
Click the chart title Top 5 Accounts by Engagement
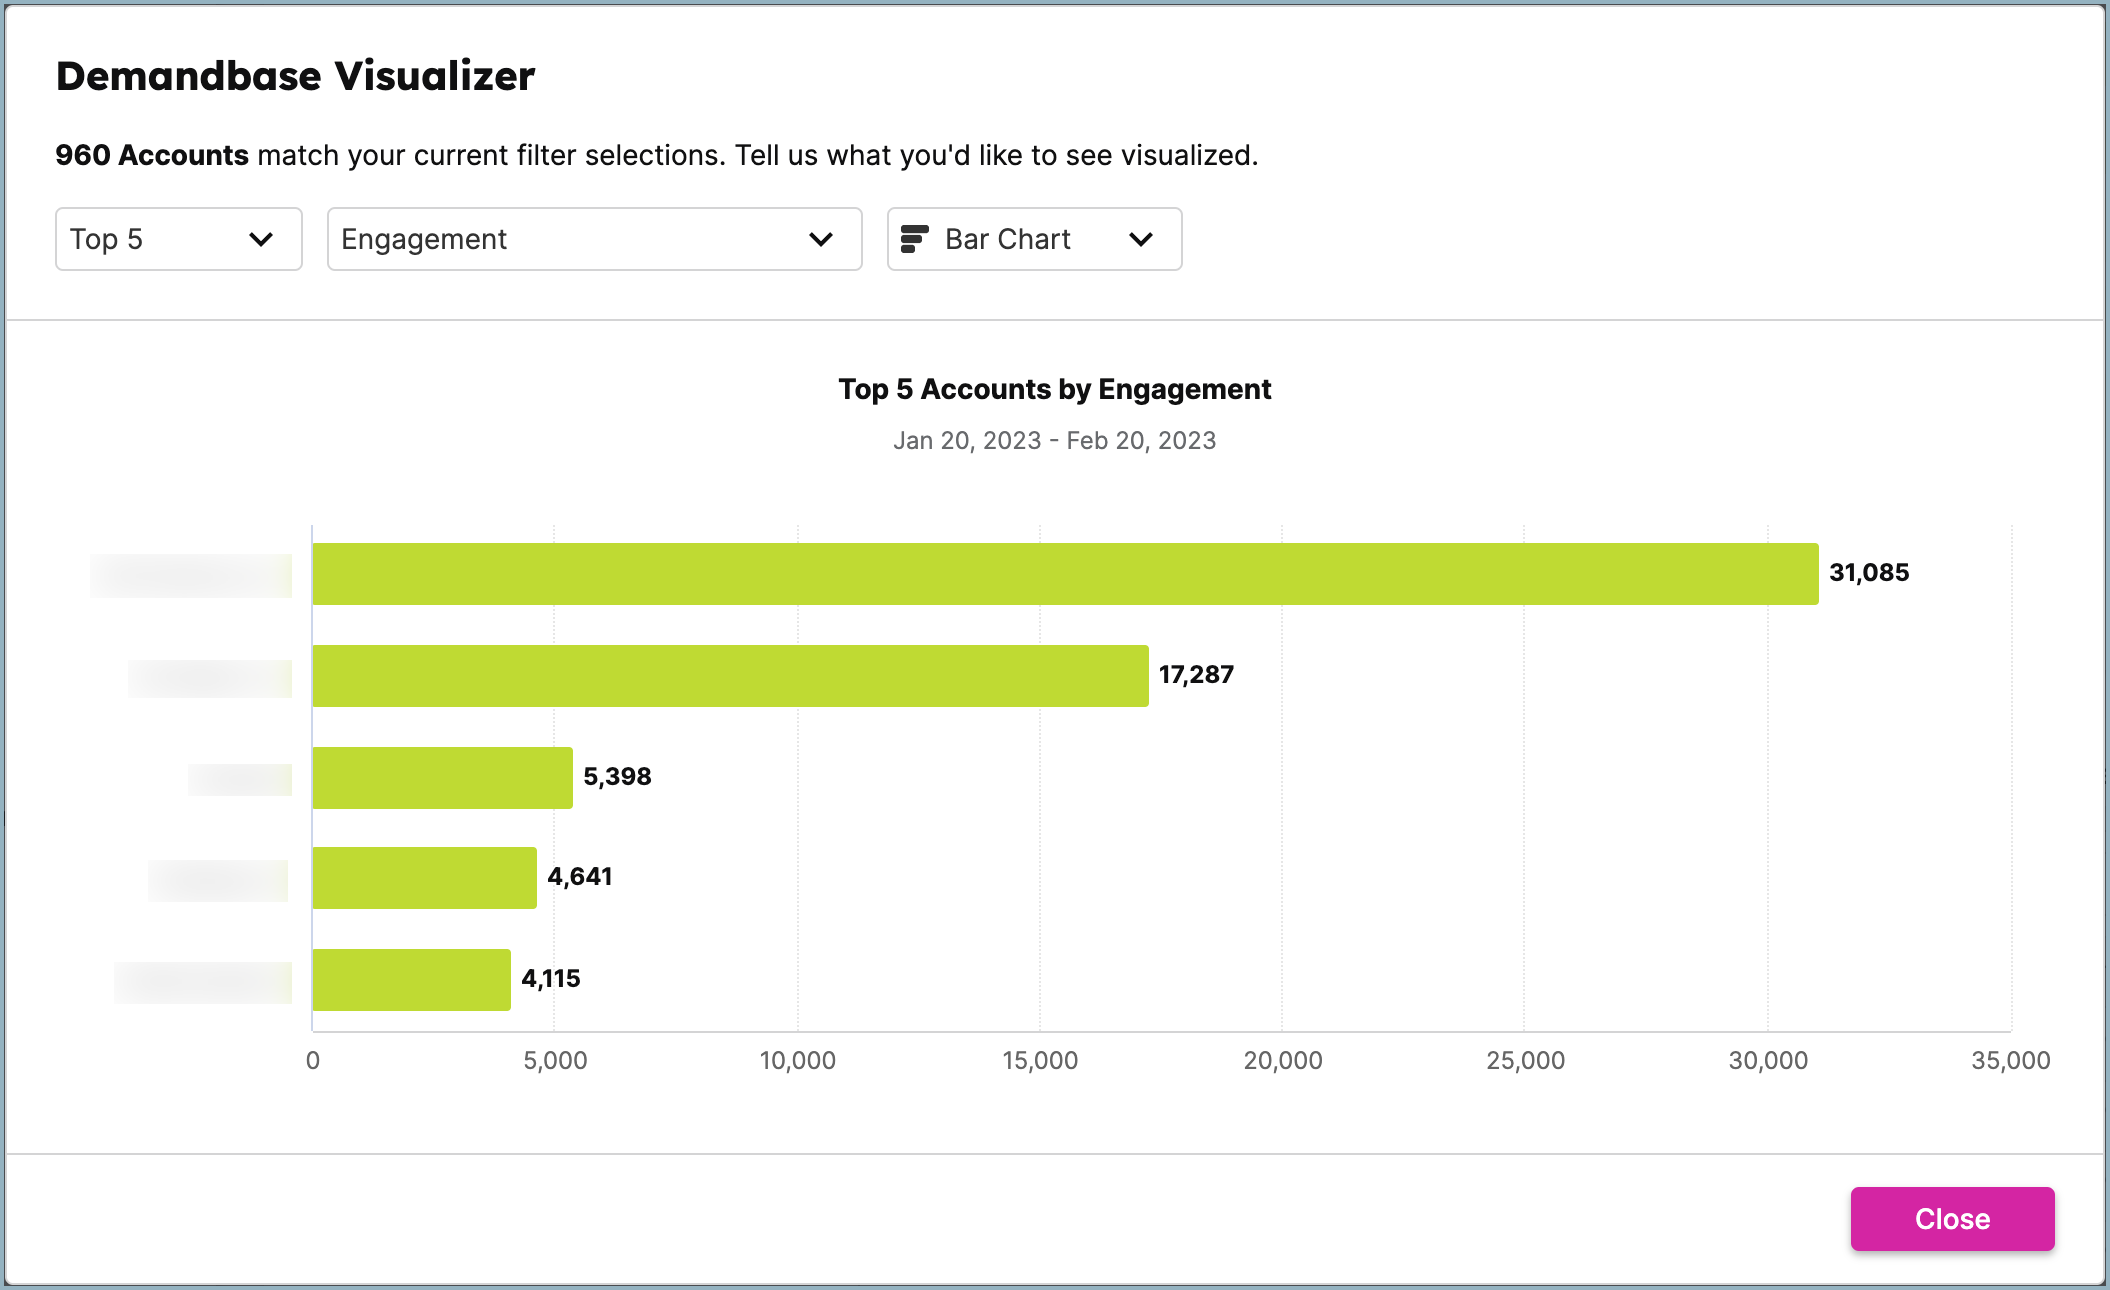pyautogui.click(x=1055, y=389)
